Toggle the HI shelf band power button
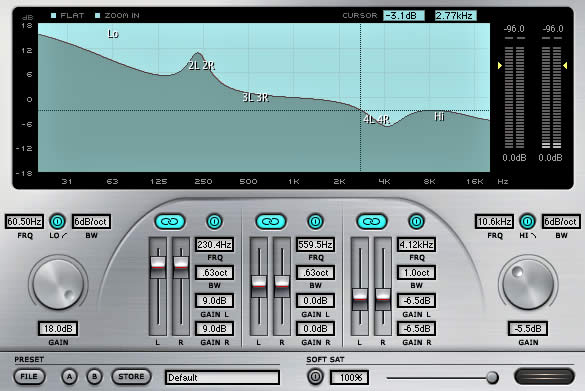 (527, 222)
